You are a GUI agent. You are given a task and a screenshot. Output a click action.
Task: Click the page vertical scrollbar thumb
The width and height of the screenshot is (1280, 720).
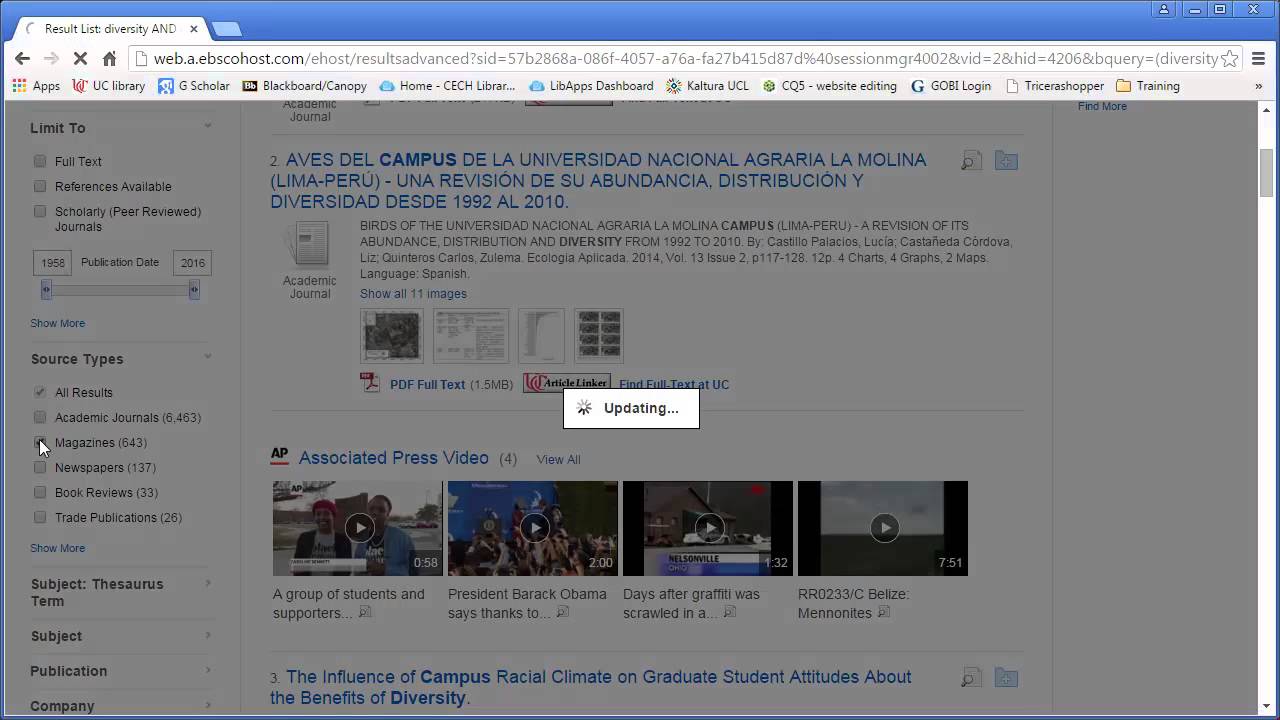click(x=1267, y=172)
